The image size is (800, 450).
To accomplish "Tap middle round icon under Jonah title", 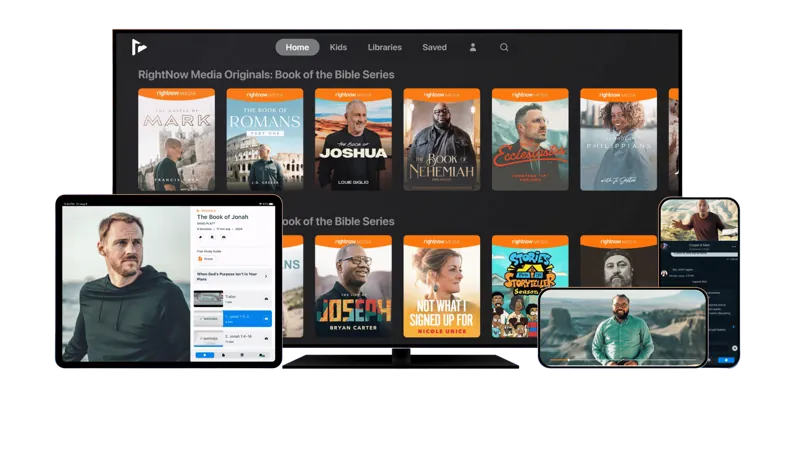I will [212, 237].
